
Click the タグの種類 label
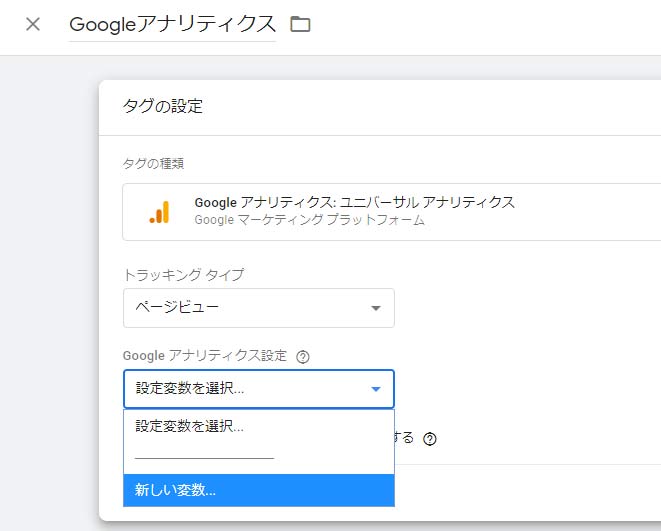click(x=153, y=164)
